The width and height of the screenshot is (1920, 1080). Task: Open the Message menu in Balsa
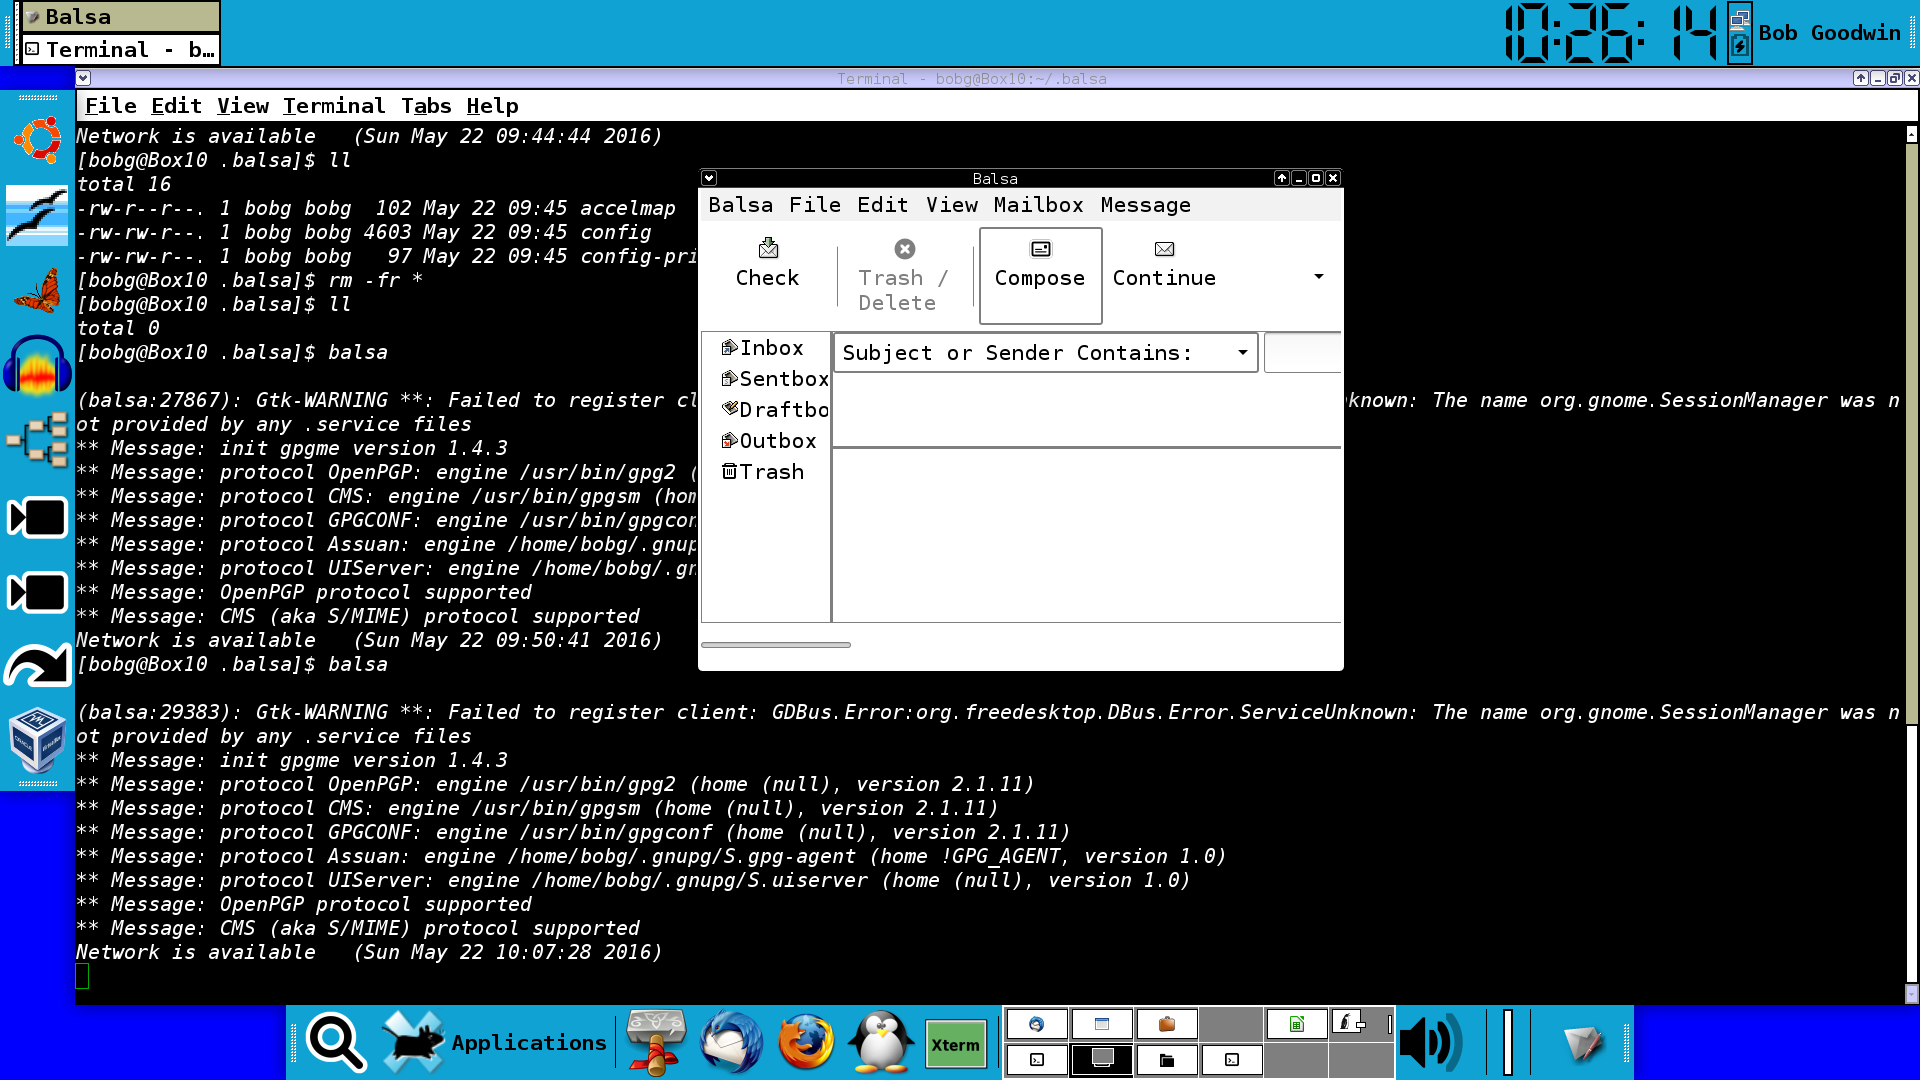pyautogui.click(x=1145, y=205)
